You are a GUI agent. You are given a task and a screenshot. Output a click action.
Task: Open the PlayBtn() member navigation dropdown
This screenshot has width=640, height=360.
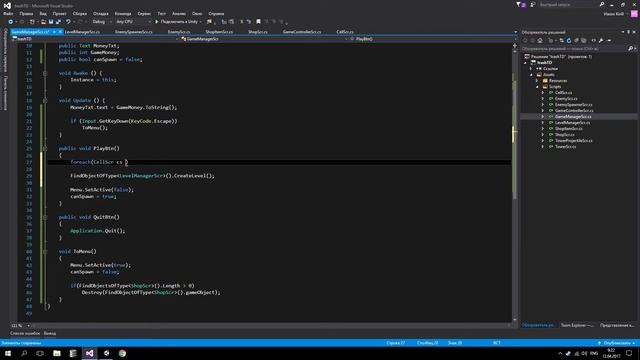[431, 39]
